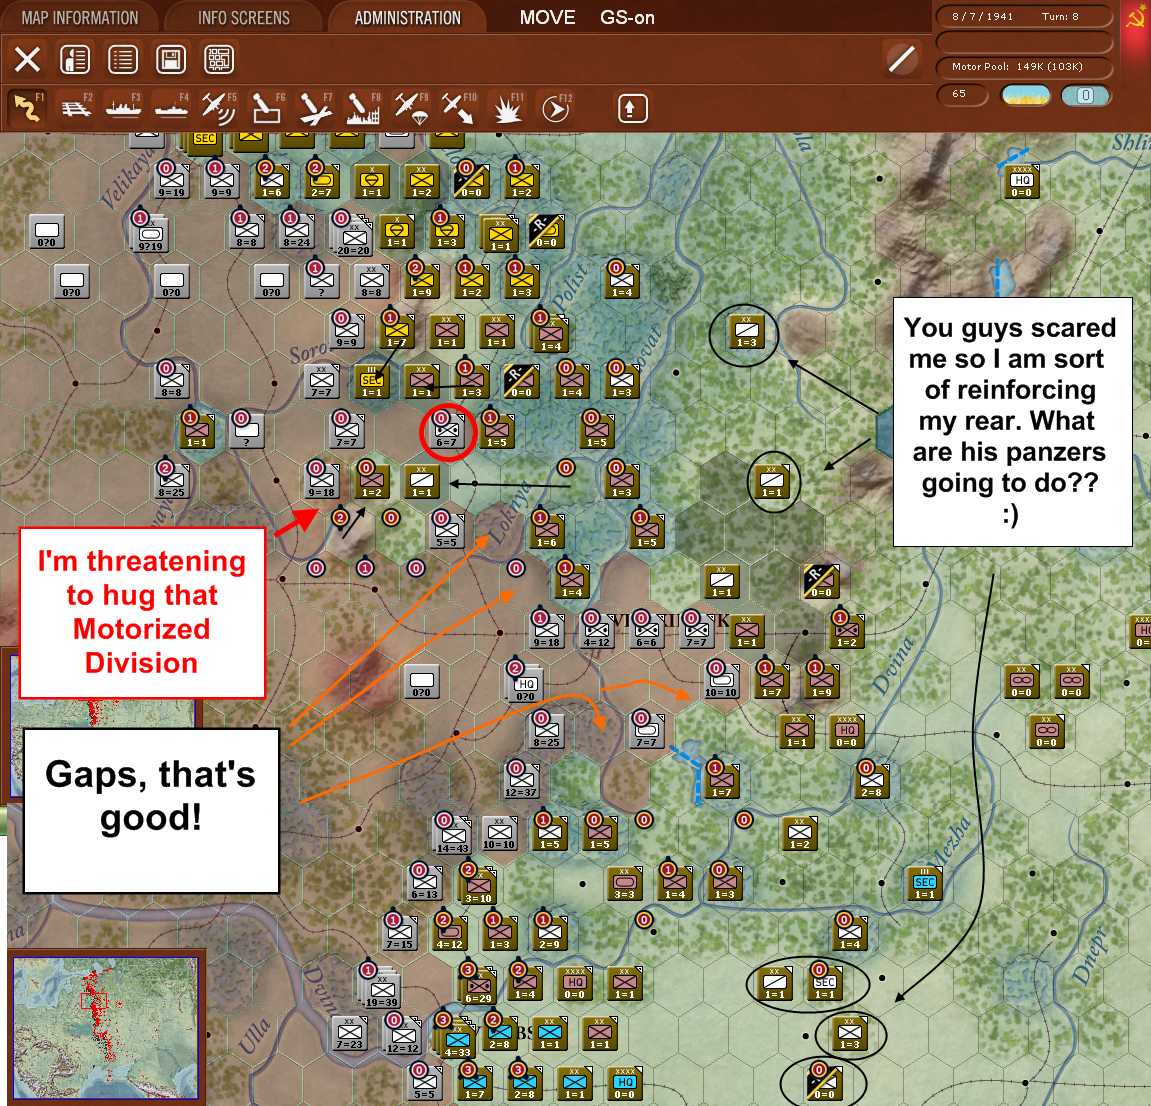This screenshot has width=1151, height=1106.
Task: Click the 'Motor Pool: 149K (103K)' readout
Action: [x=1017, y=66]
